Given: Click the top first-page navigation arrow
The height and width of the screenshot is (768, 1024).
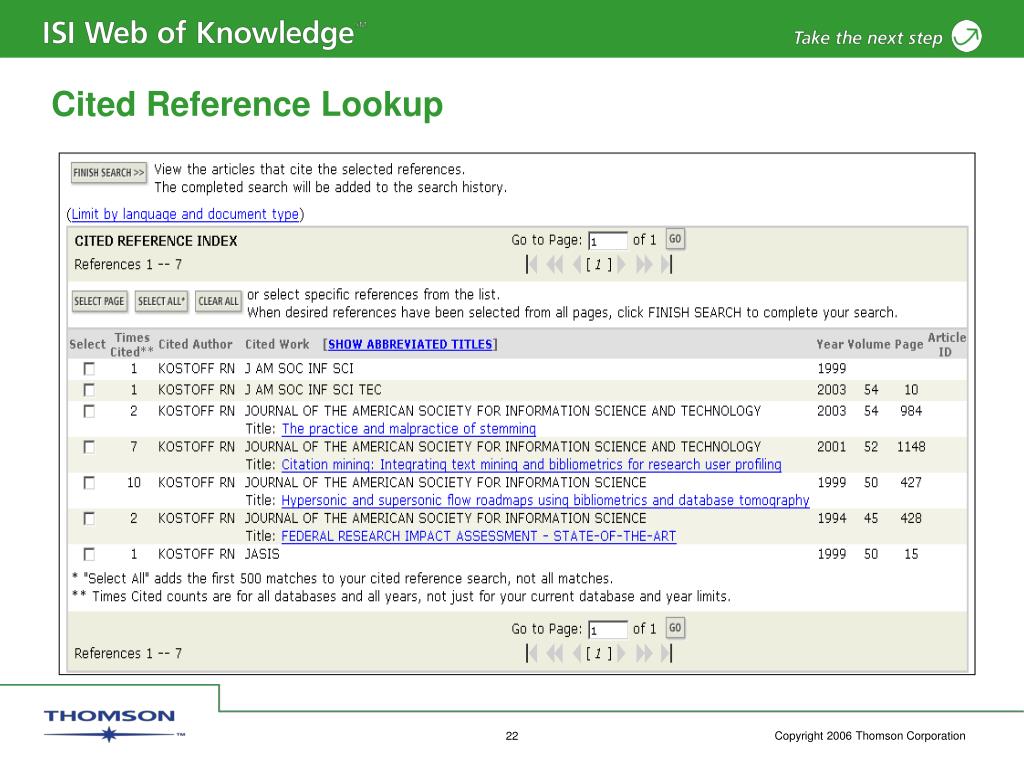Looking at the screenshot, I should pyautogui.click(x=532, y=264).
